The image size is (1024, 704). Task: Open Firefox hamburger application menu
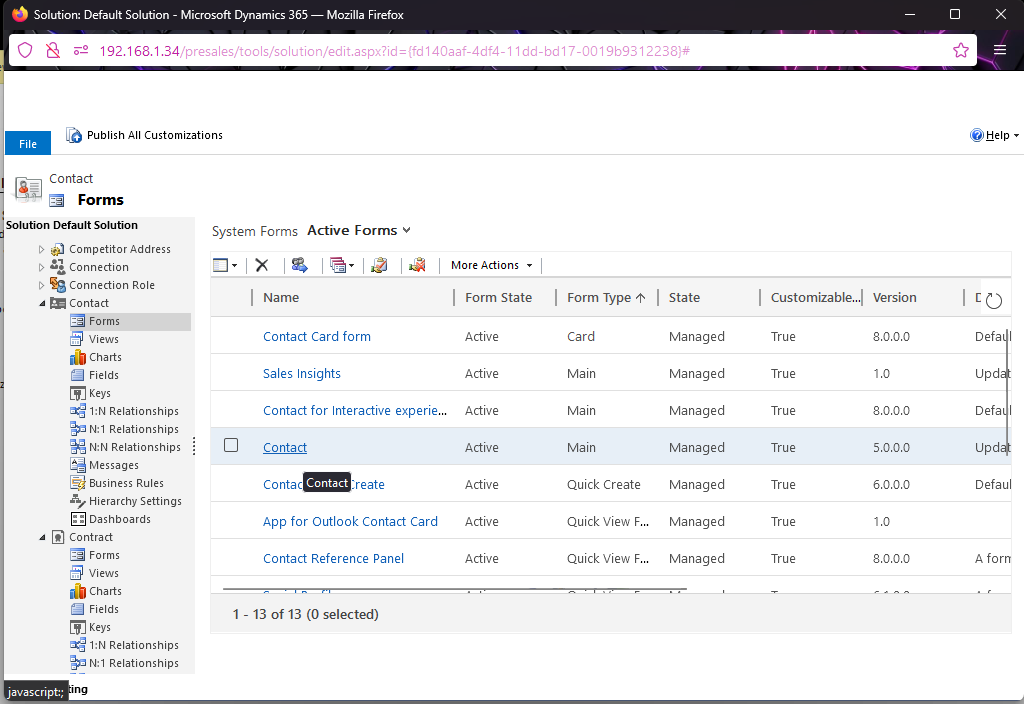(x=1000, y=50)
